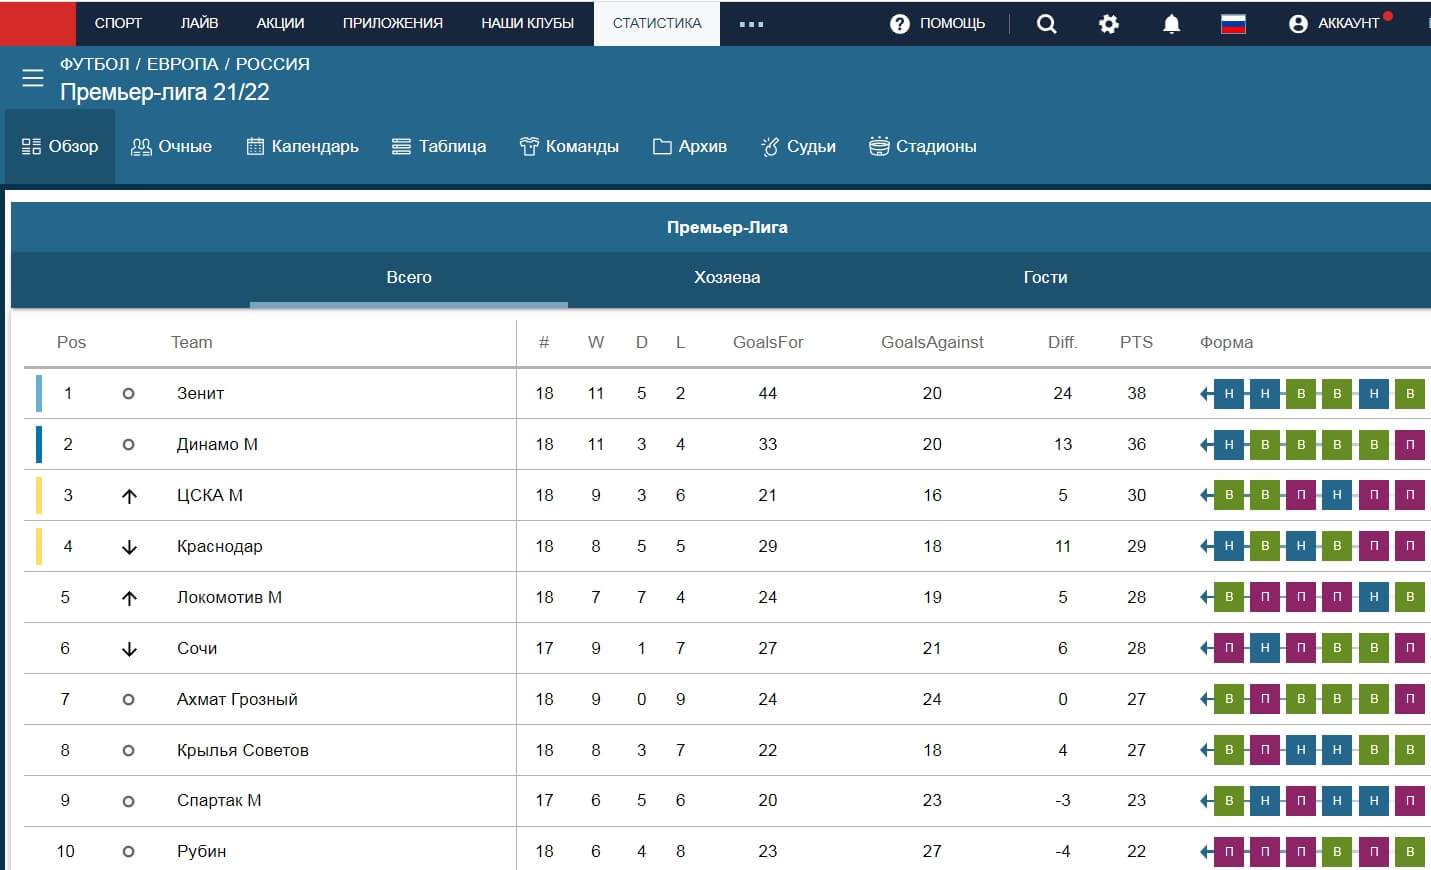Image resolution: width=1431 pixels, height=870 pixels.
Task: Open the Архив archive tab
Action: pyautogui.click(x=689, y=146)
